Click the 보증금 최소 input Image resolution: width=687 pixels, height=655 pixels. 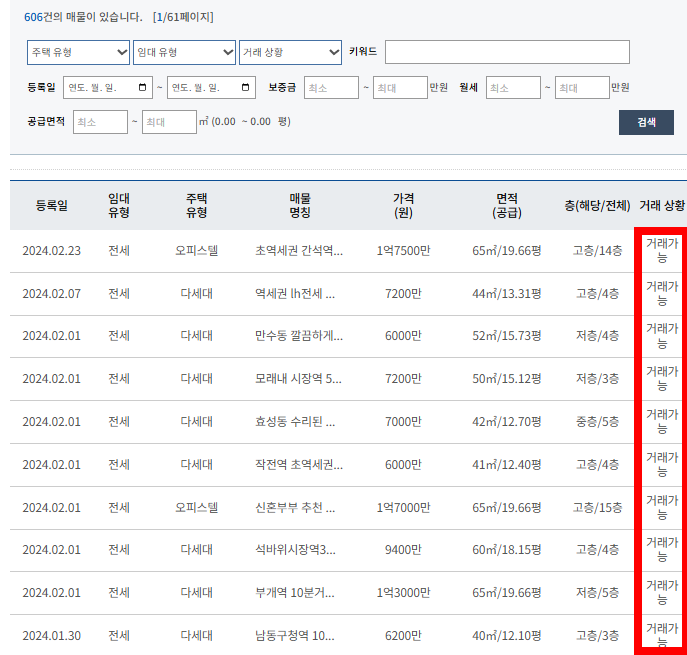click(331, 88)
